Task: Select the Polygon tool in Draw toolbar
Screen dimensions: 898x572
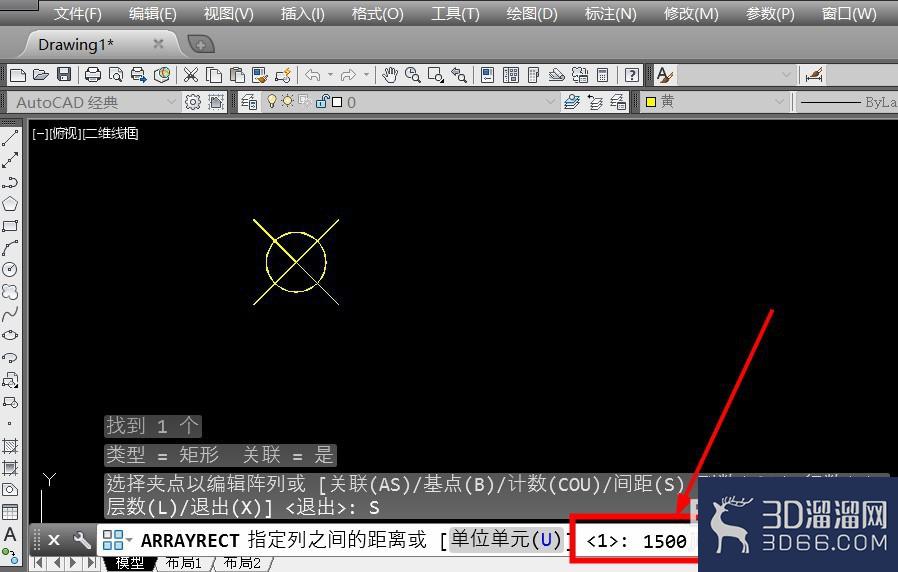Action: pos(10,204)
